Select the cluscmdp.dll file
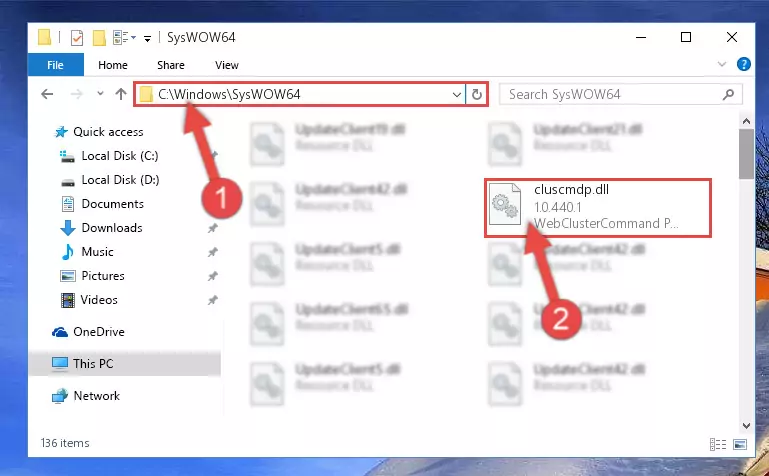This screenshot has width=769, height=476. pyautogui.click(x=597, y=208)
